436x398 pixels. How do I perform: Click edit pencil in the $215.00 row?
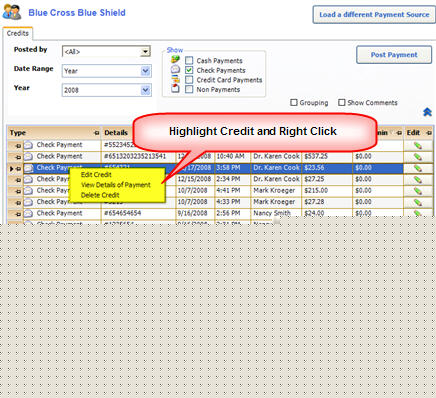(418, 191)
